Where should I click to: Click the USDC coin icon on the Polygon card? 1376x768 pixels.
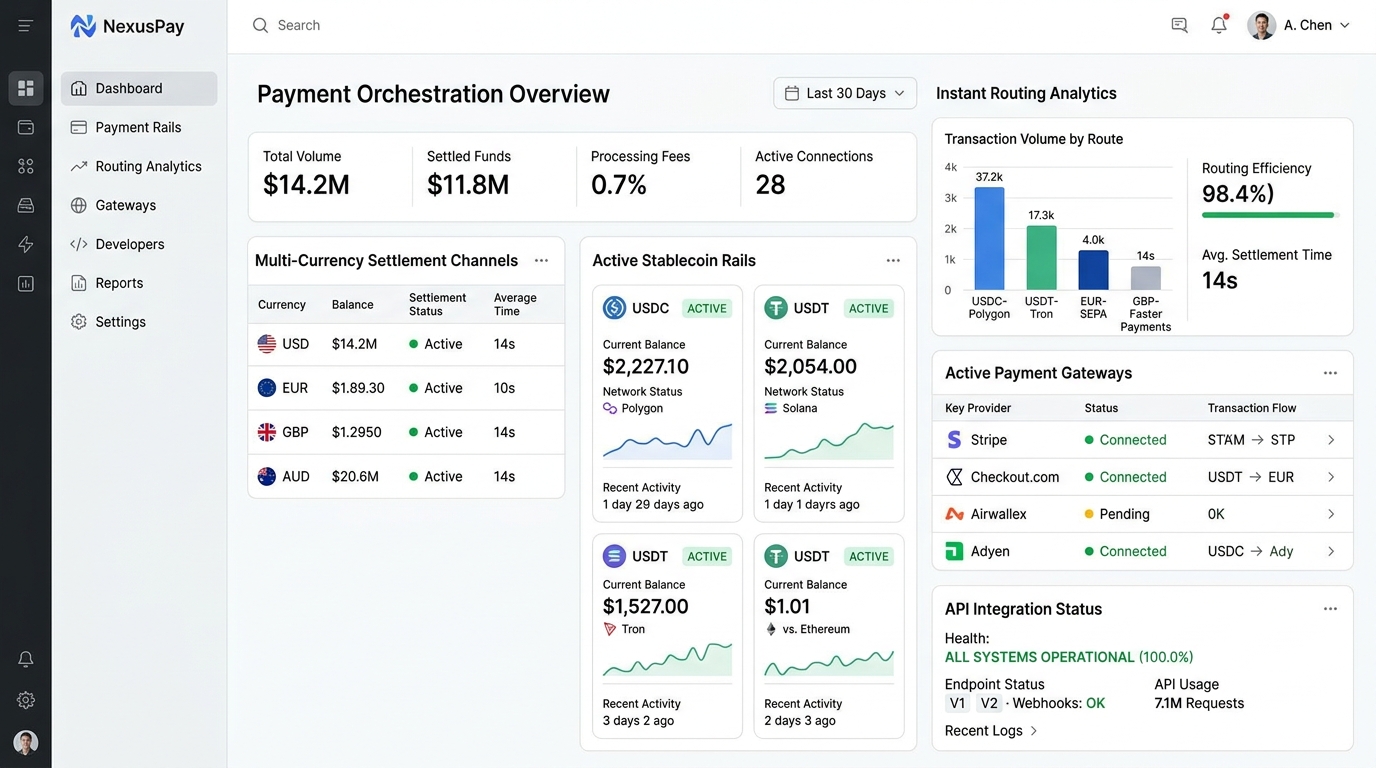tap(614, 308)
